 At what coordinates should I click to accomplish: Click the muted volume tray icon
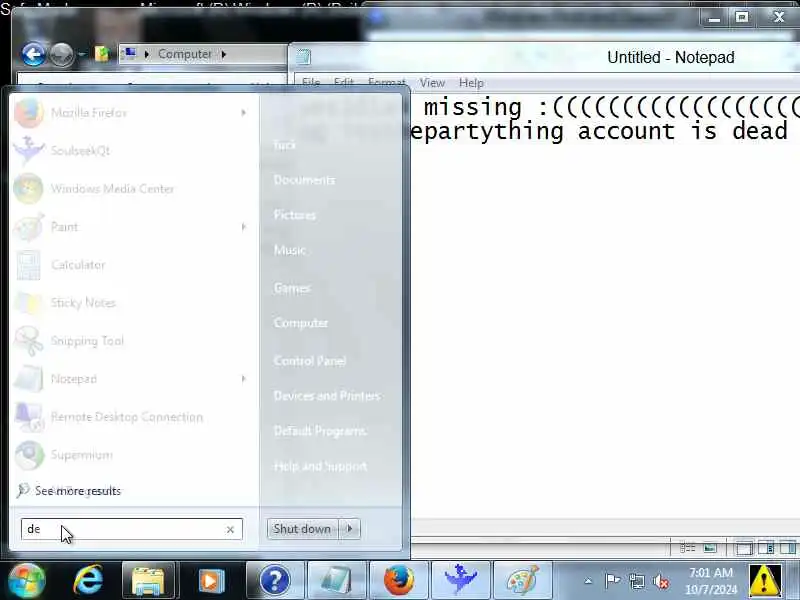pyautogui.click(x=661, y=581)
